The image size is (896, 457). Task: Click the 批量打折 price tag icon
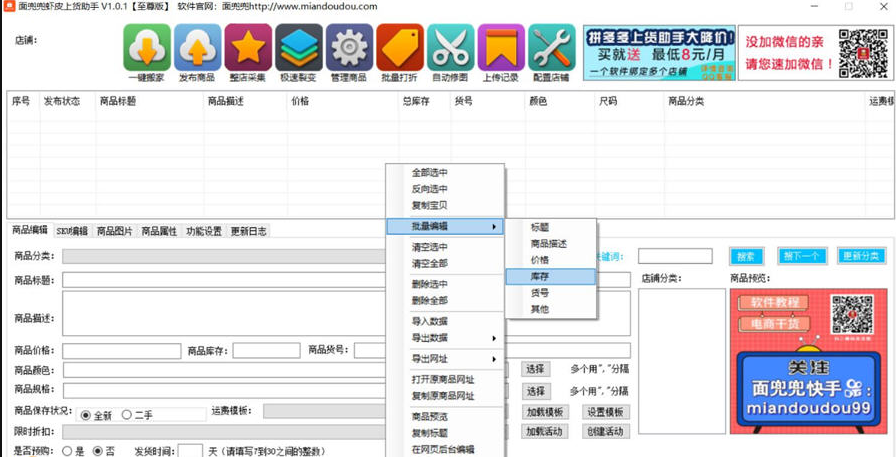pos(400,47)
